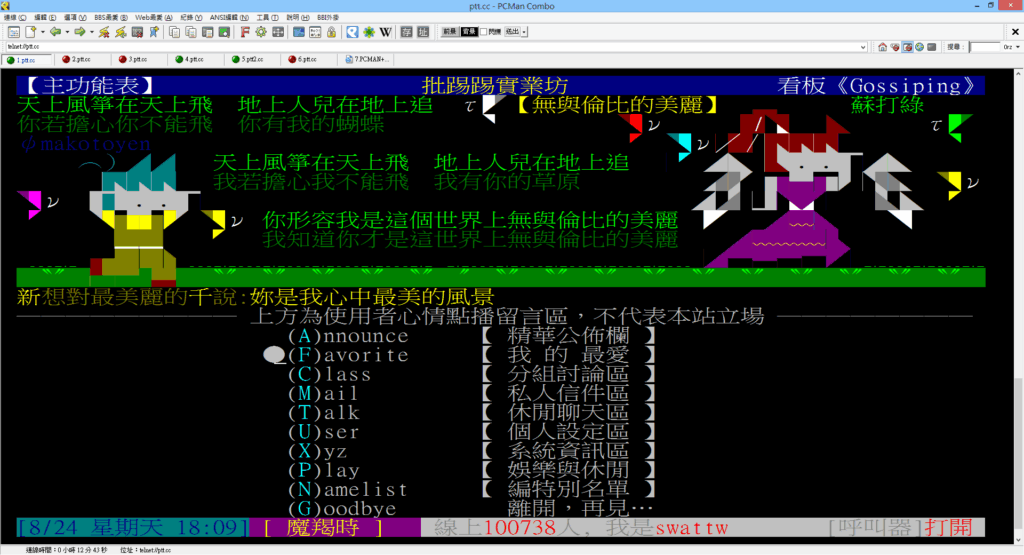Open the 編輯(E) menu
The image size is (1024, 555).
pyautogui.click(x=45, y=18)
